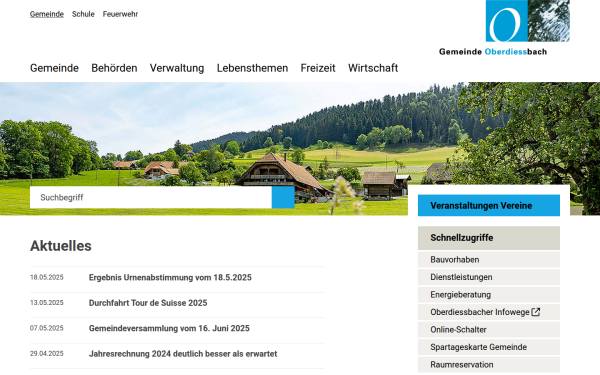
Task: Open the Wirtschaft main menu
Action: pos(373,68)
